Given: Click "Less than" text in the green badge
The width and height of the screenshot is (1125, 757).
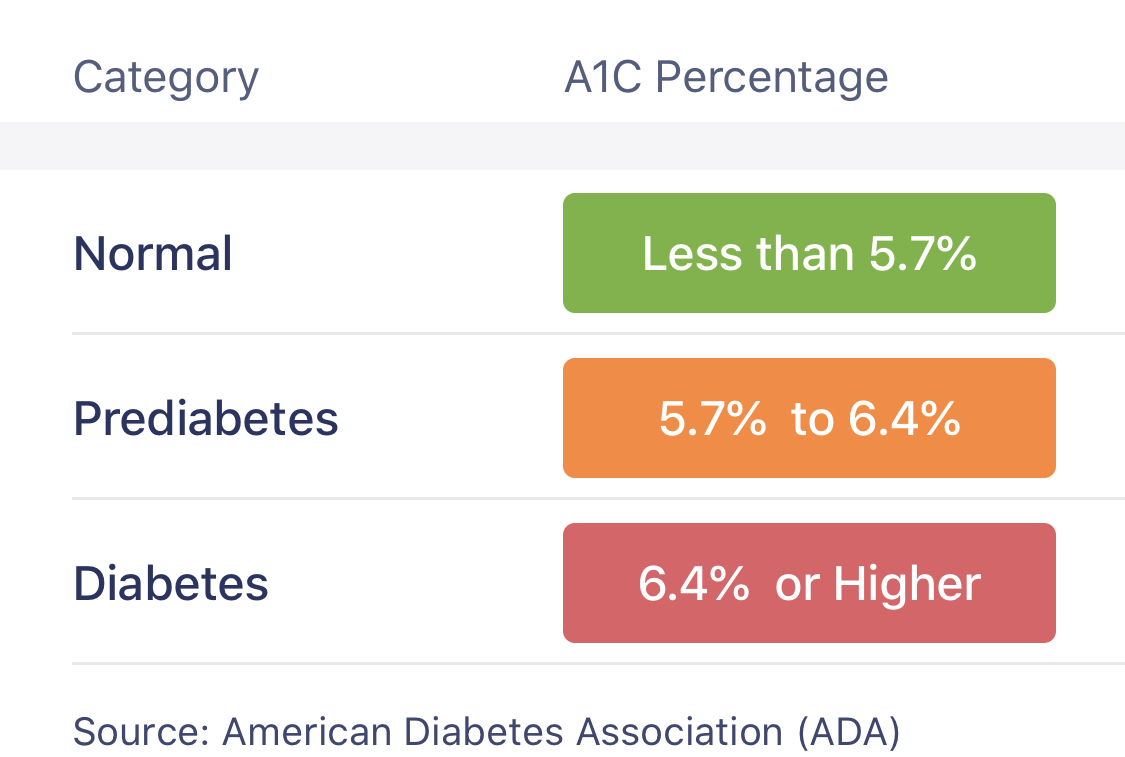Looking at the screenshot, I should pyautogui.click(x=748, y=254).
